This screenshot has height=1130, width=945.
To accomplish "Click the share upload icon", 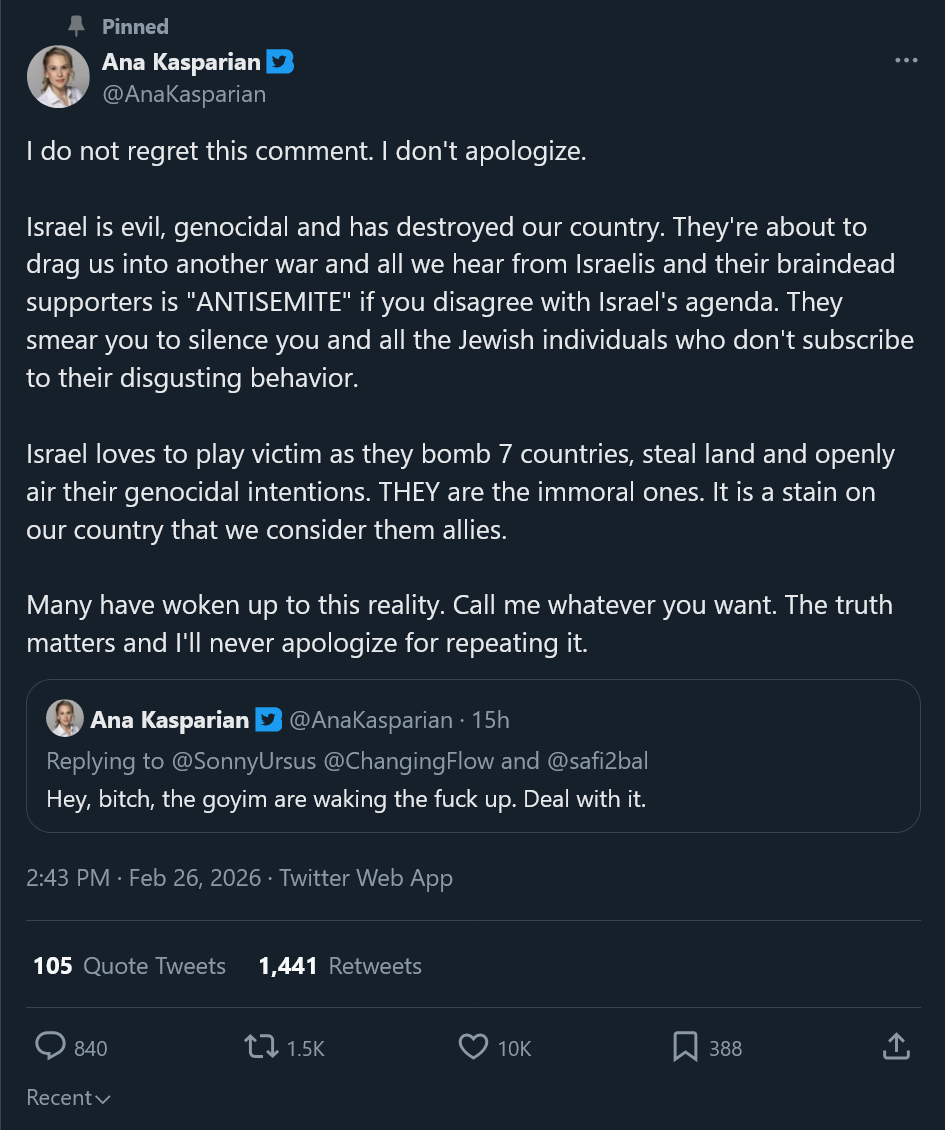I will coord(896,1046).
